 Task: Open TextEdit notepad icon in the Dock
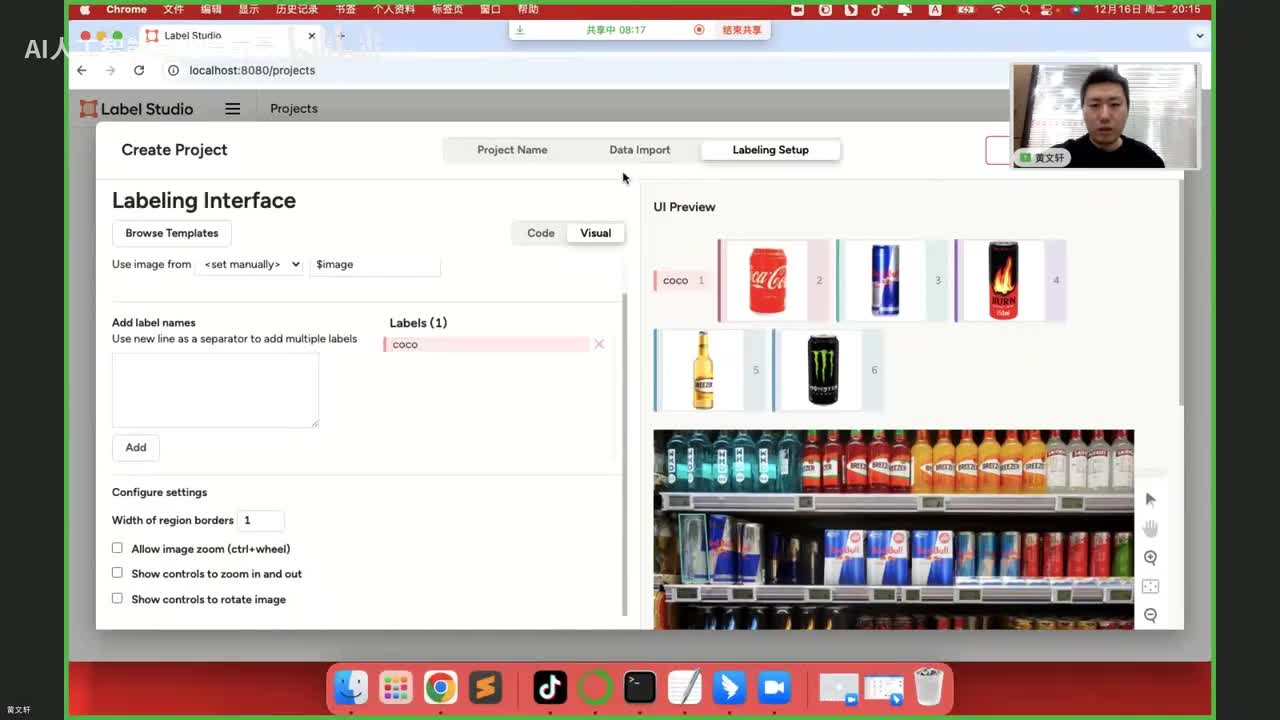[685, 687]
